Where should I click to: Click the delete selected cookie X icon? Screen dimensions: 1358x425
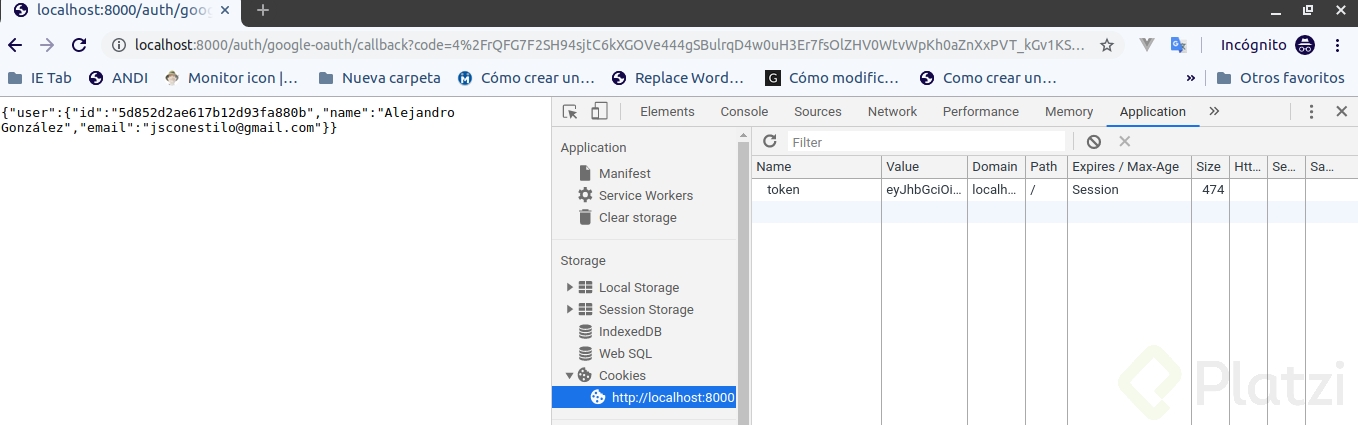tap(1124, 142)
